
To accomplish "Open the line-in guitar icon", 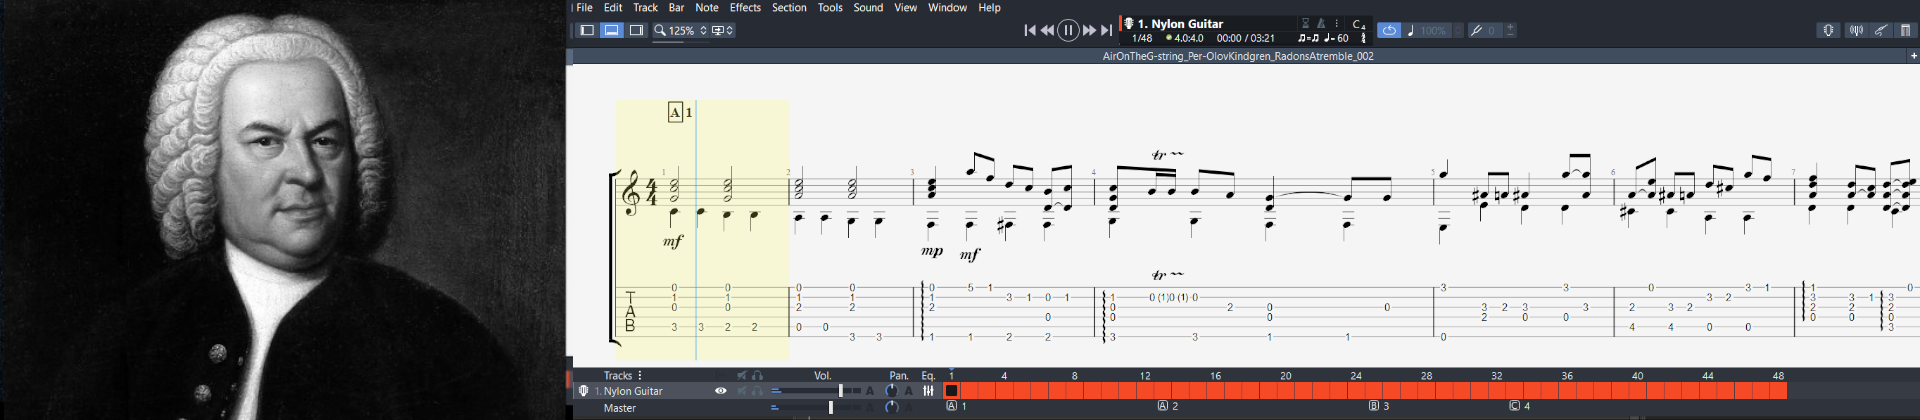I will [1880, 30].
